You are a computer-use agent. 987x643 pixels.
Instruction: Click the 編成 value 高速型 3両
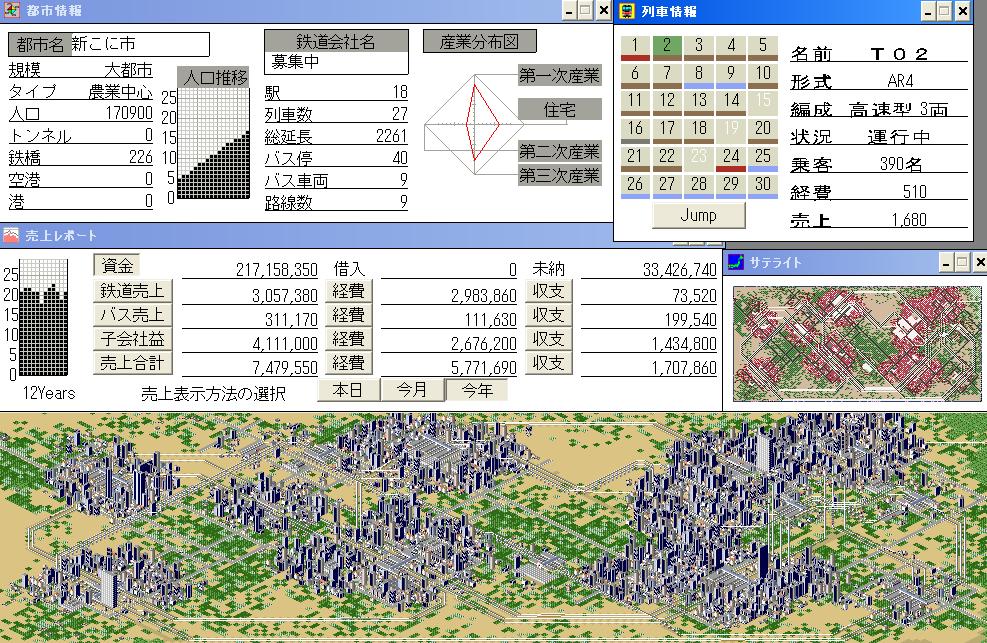(898, 109)
